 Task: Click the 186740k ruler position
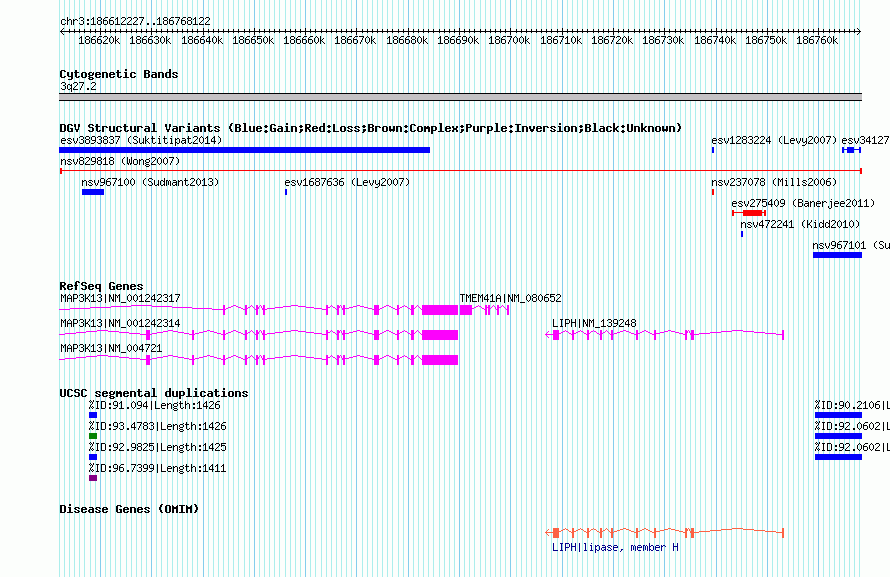[715, 40]
